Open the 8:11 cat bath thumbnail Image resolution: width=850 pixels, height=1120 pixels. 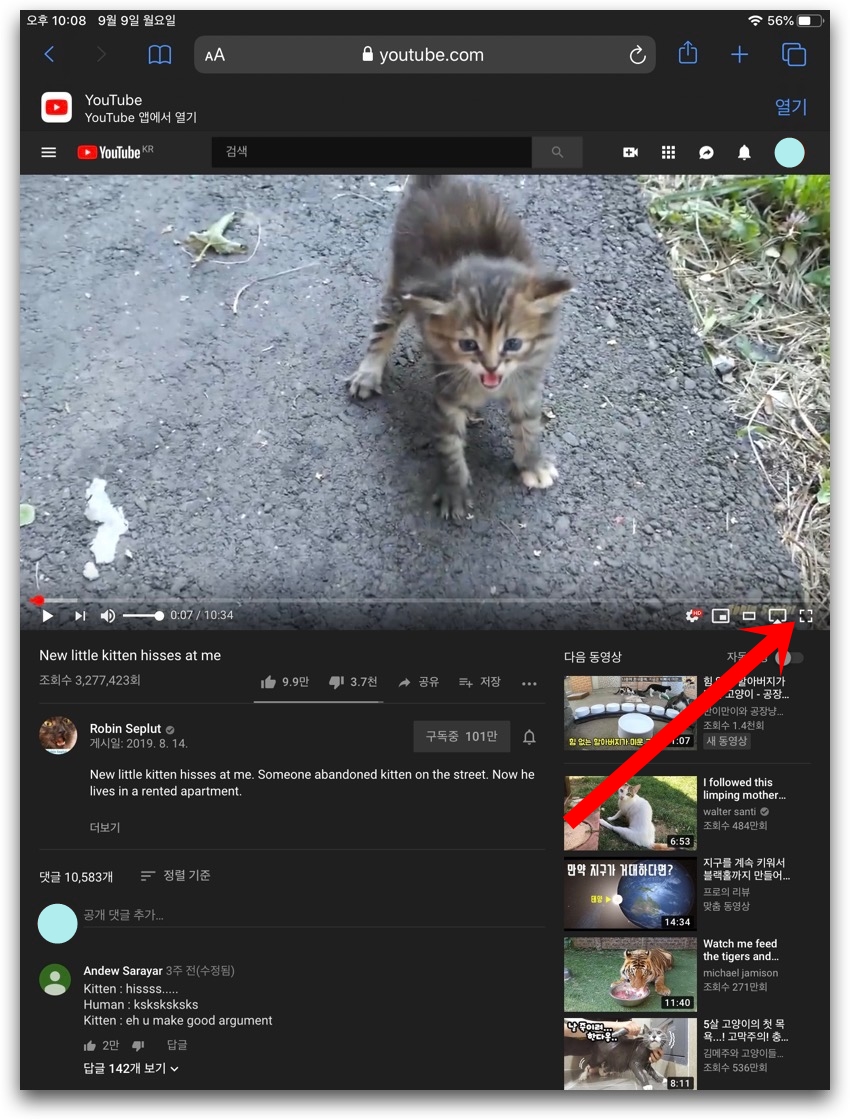click(630, 1054)
